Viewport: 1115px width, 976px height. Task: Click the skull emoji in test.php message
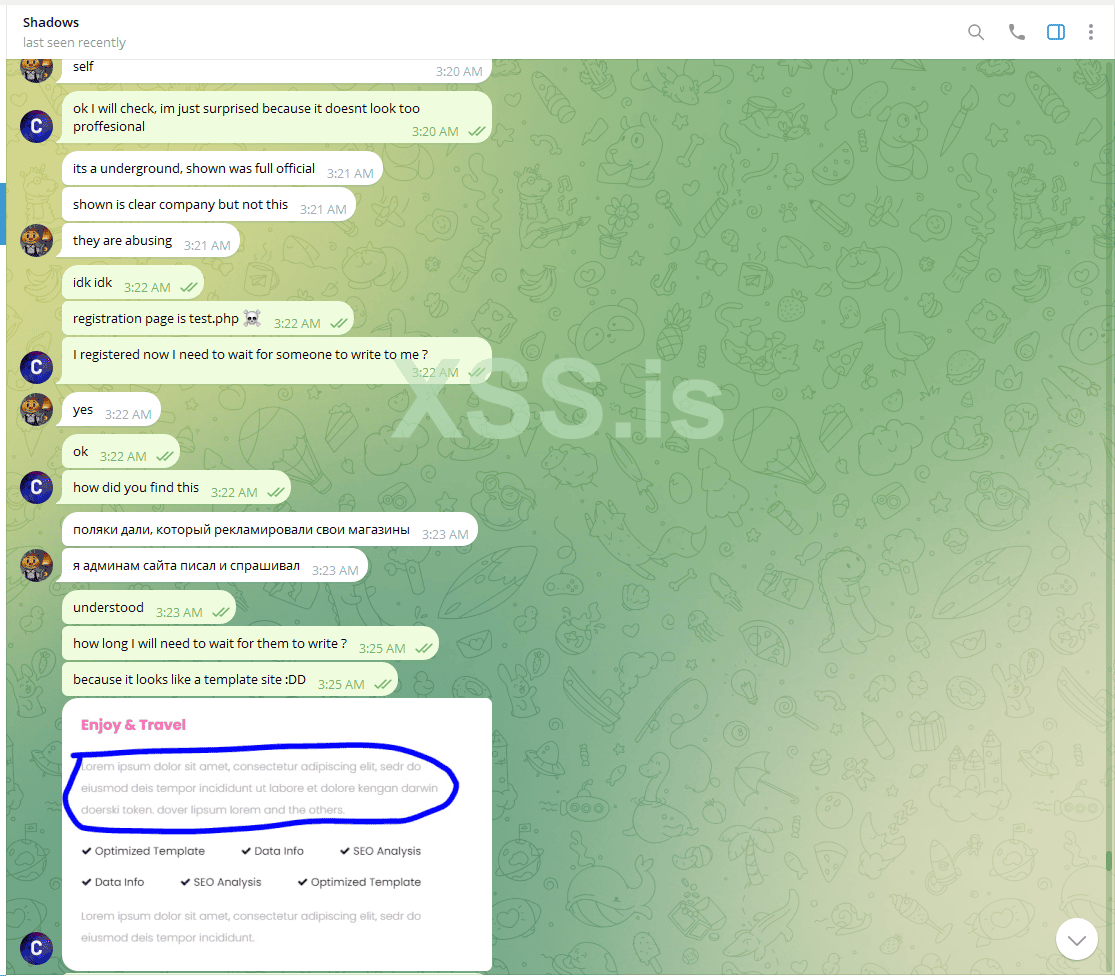pos(252,318)
